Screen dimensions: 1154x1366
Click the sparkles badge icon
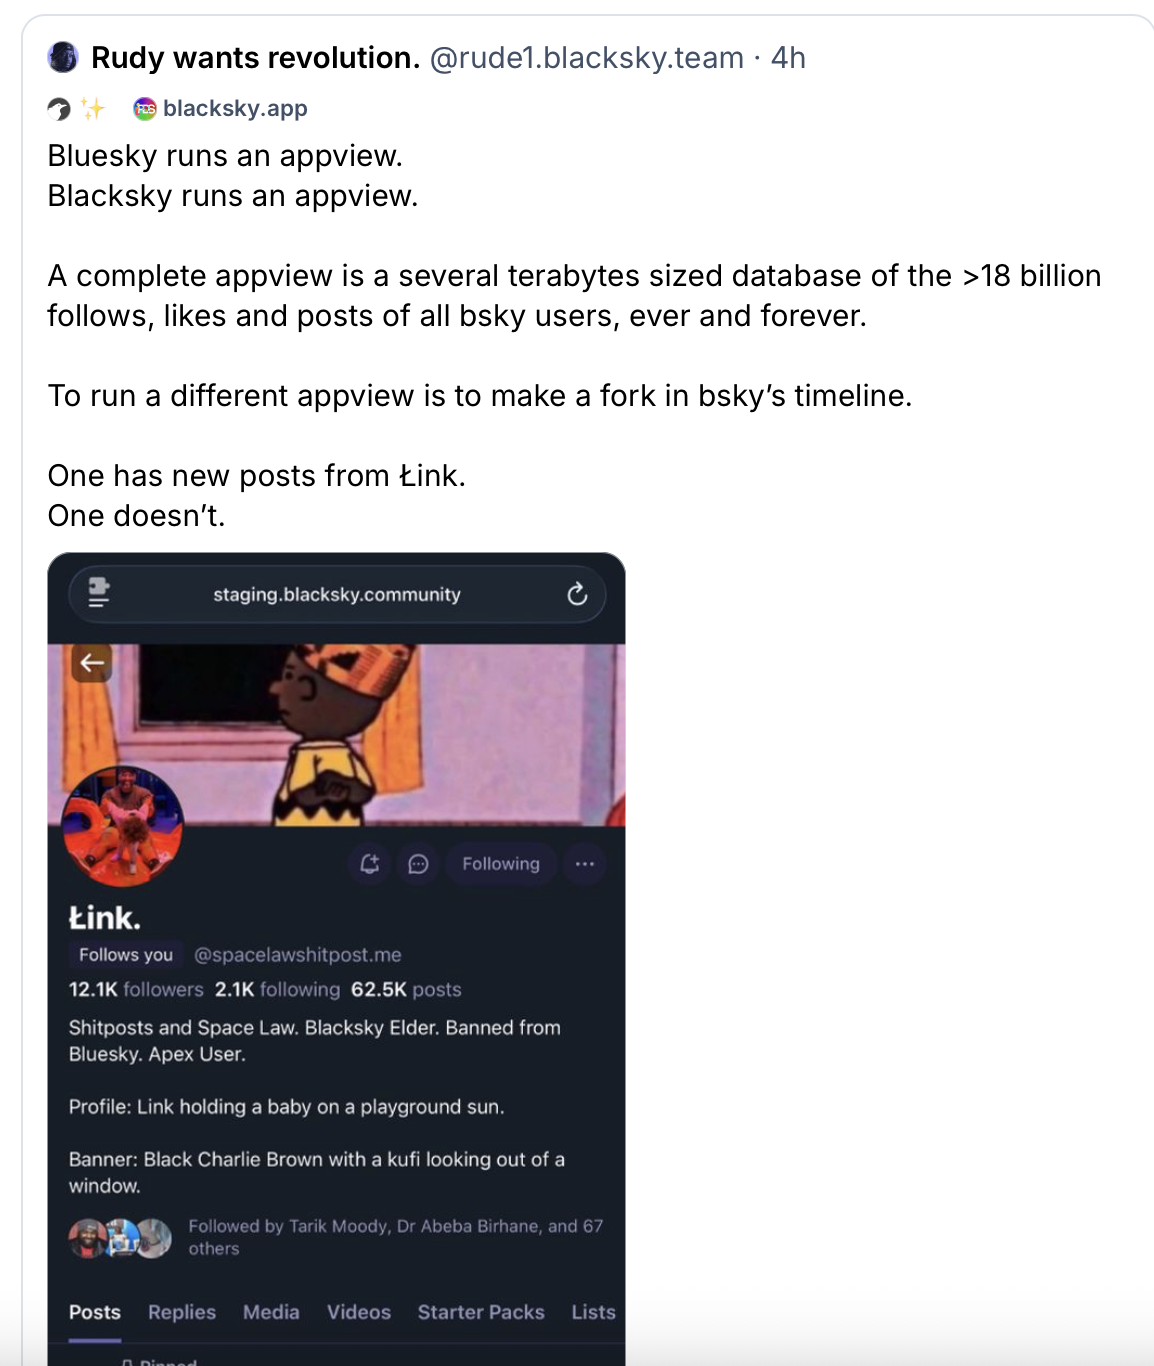point(93,109)
